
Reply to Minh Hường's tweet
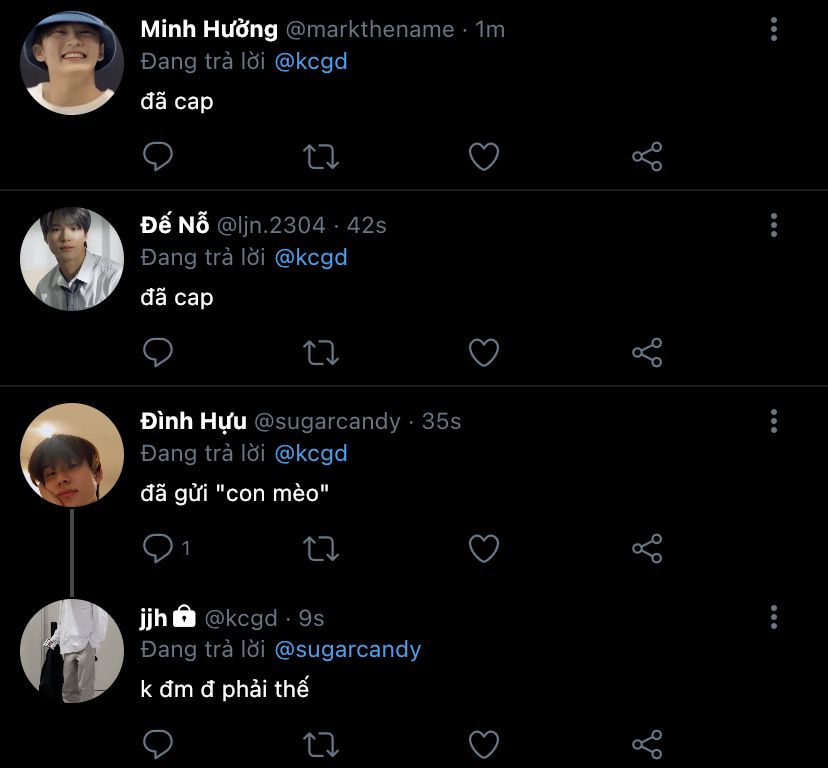158,156
